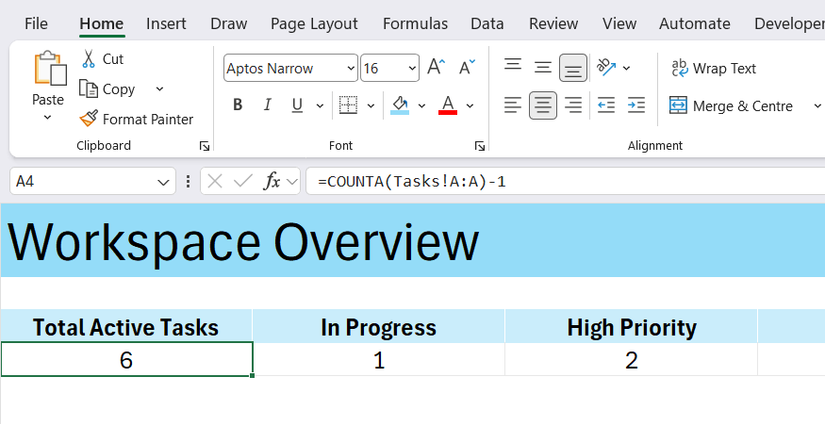Open the Clipboard dialog launcher

[205, 146]
